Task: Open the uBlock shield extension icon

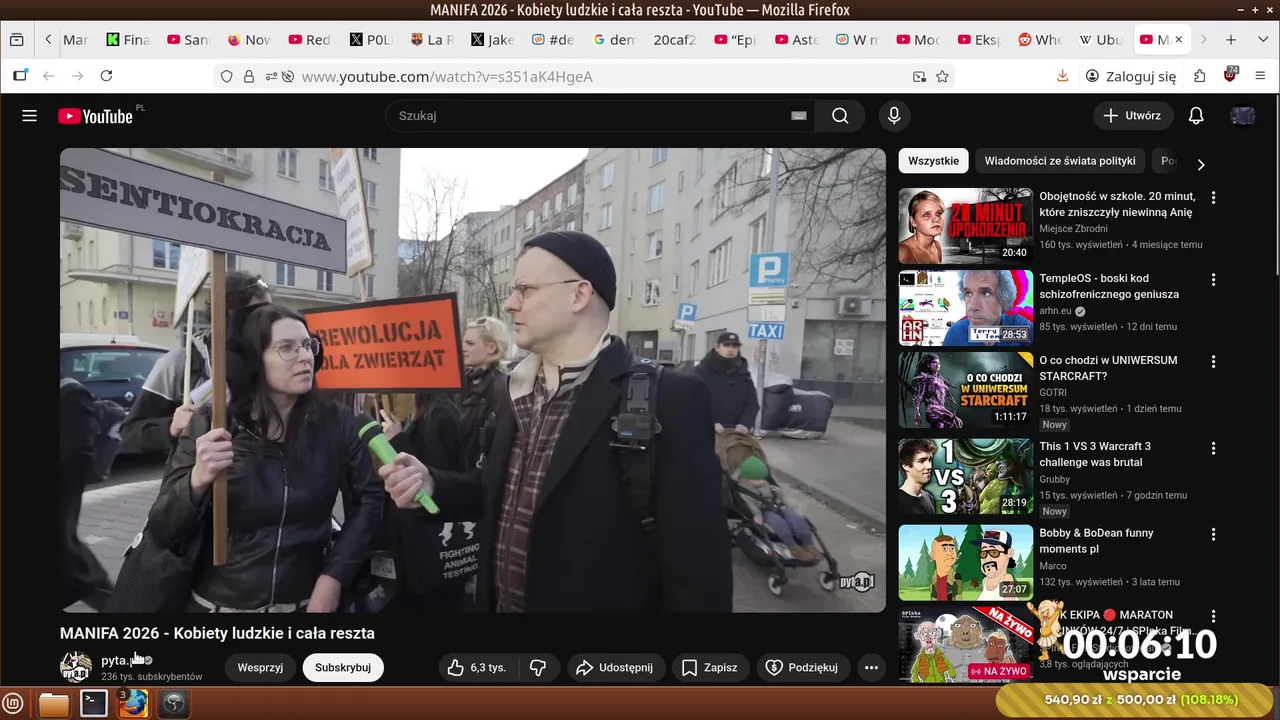Action: pyautogui.click(x=1231, y=76)
